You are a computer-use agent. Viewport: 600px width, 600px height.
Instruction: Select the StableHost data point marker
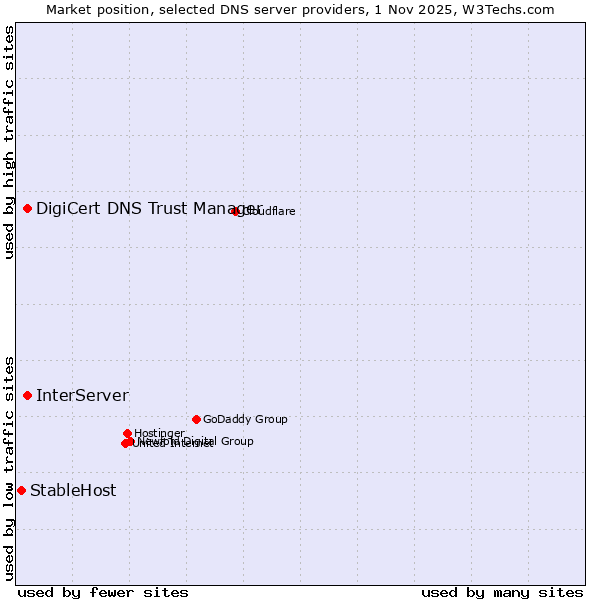point(22,490)
